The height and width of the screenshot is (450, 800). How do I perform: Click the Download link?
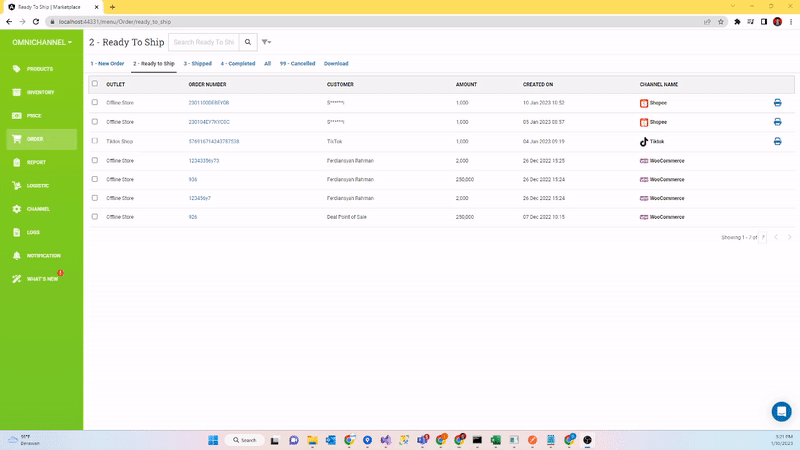[336, 64]
